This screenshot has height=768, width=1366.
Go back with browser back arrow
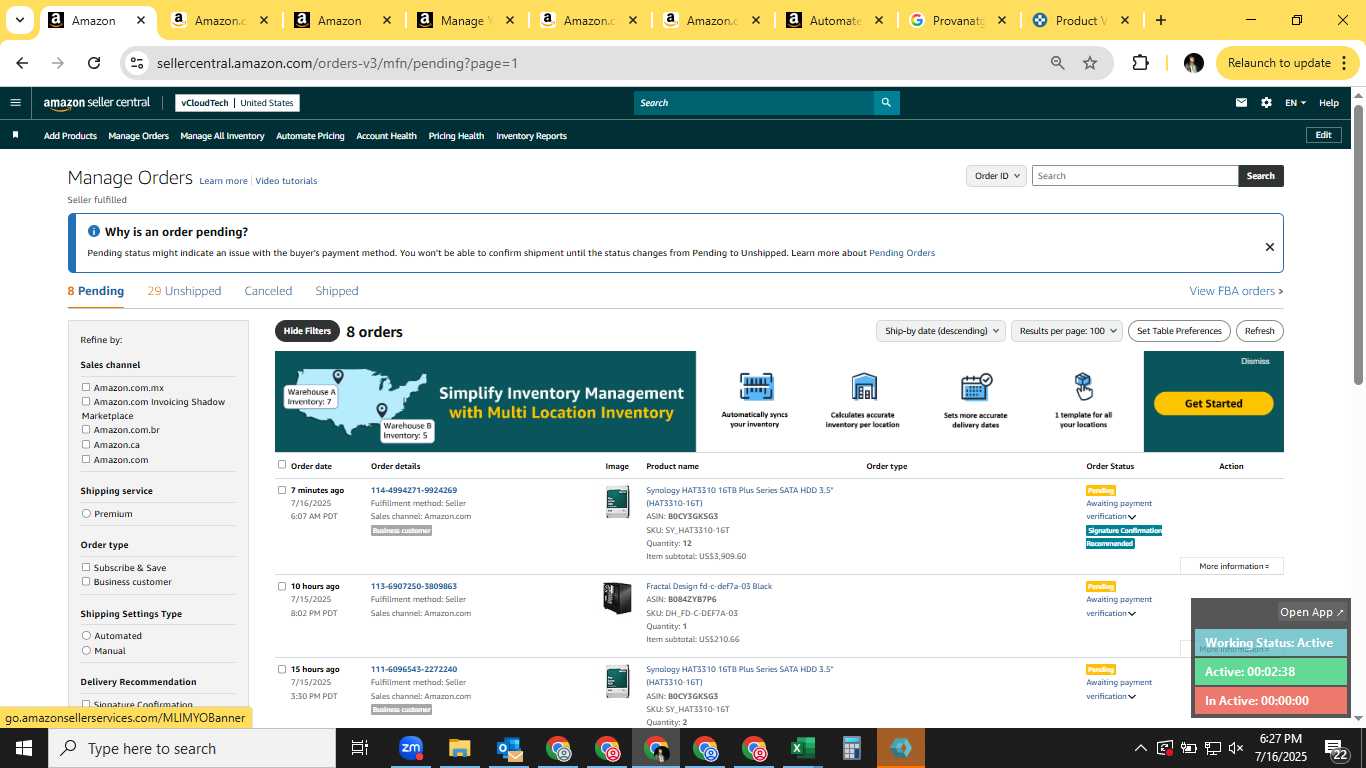[x=22, y=63]
